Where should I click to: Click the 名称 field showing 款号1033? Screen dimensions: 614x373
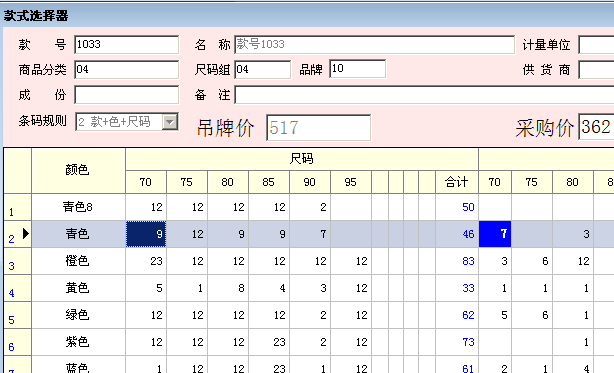click(x=374, y=45)
